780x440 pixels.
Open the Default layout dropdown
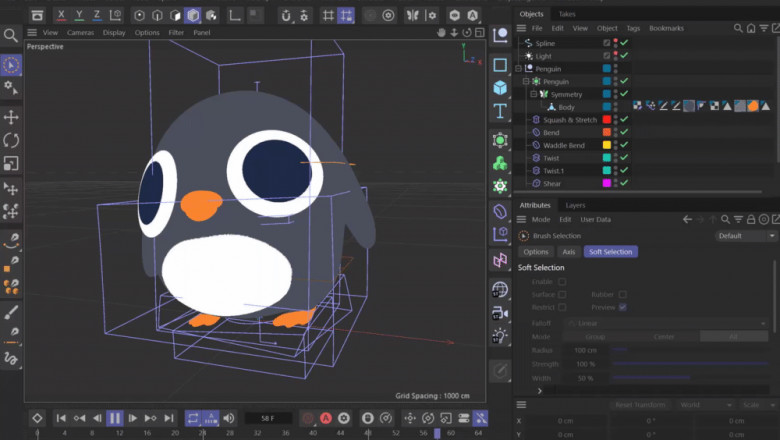coord(746,236)
